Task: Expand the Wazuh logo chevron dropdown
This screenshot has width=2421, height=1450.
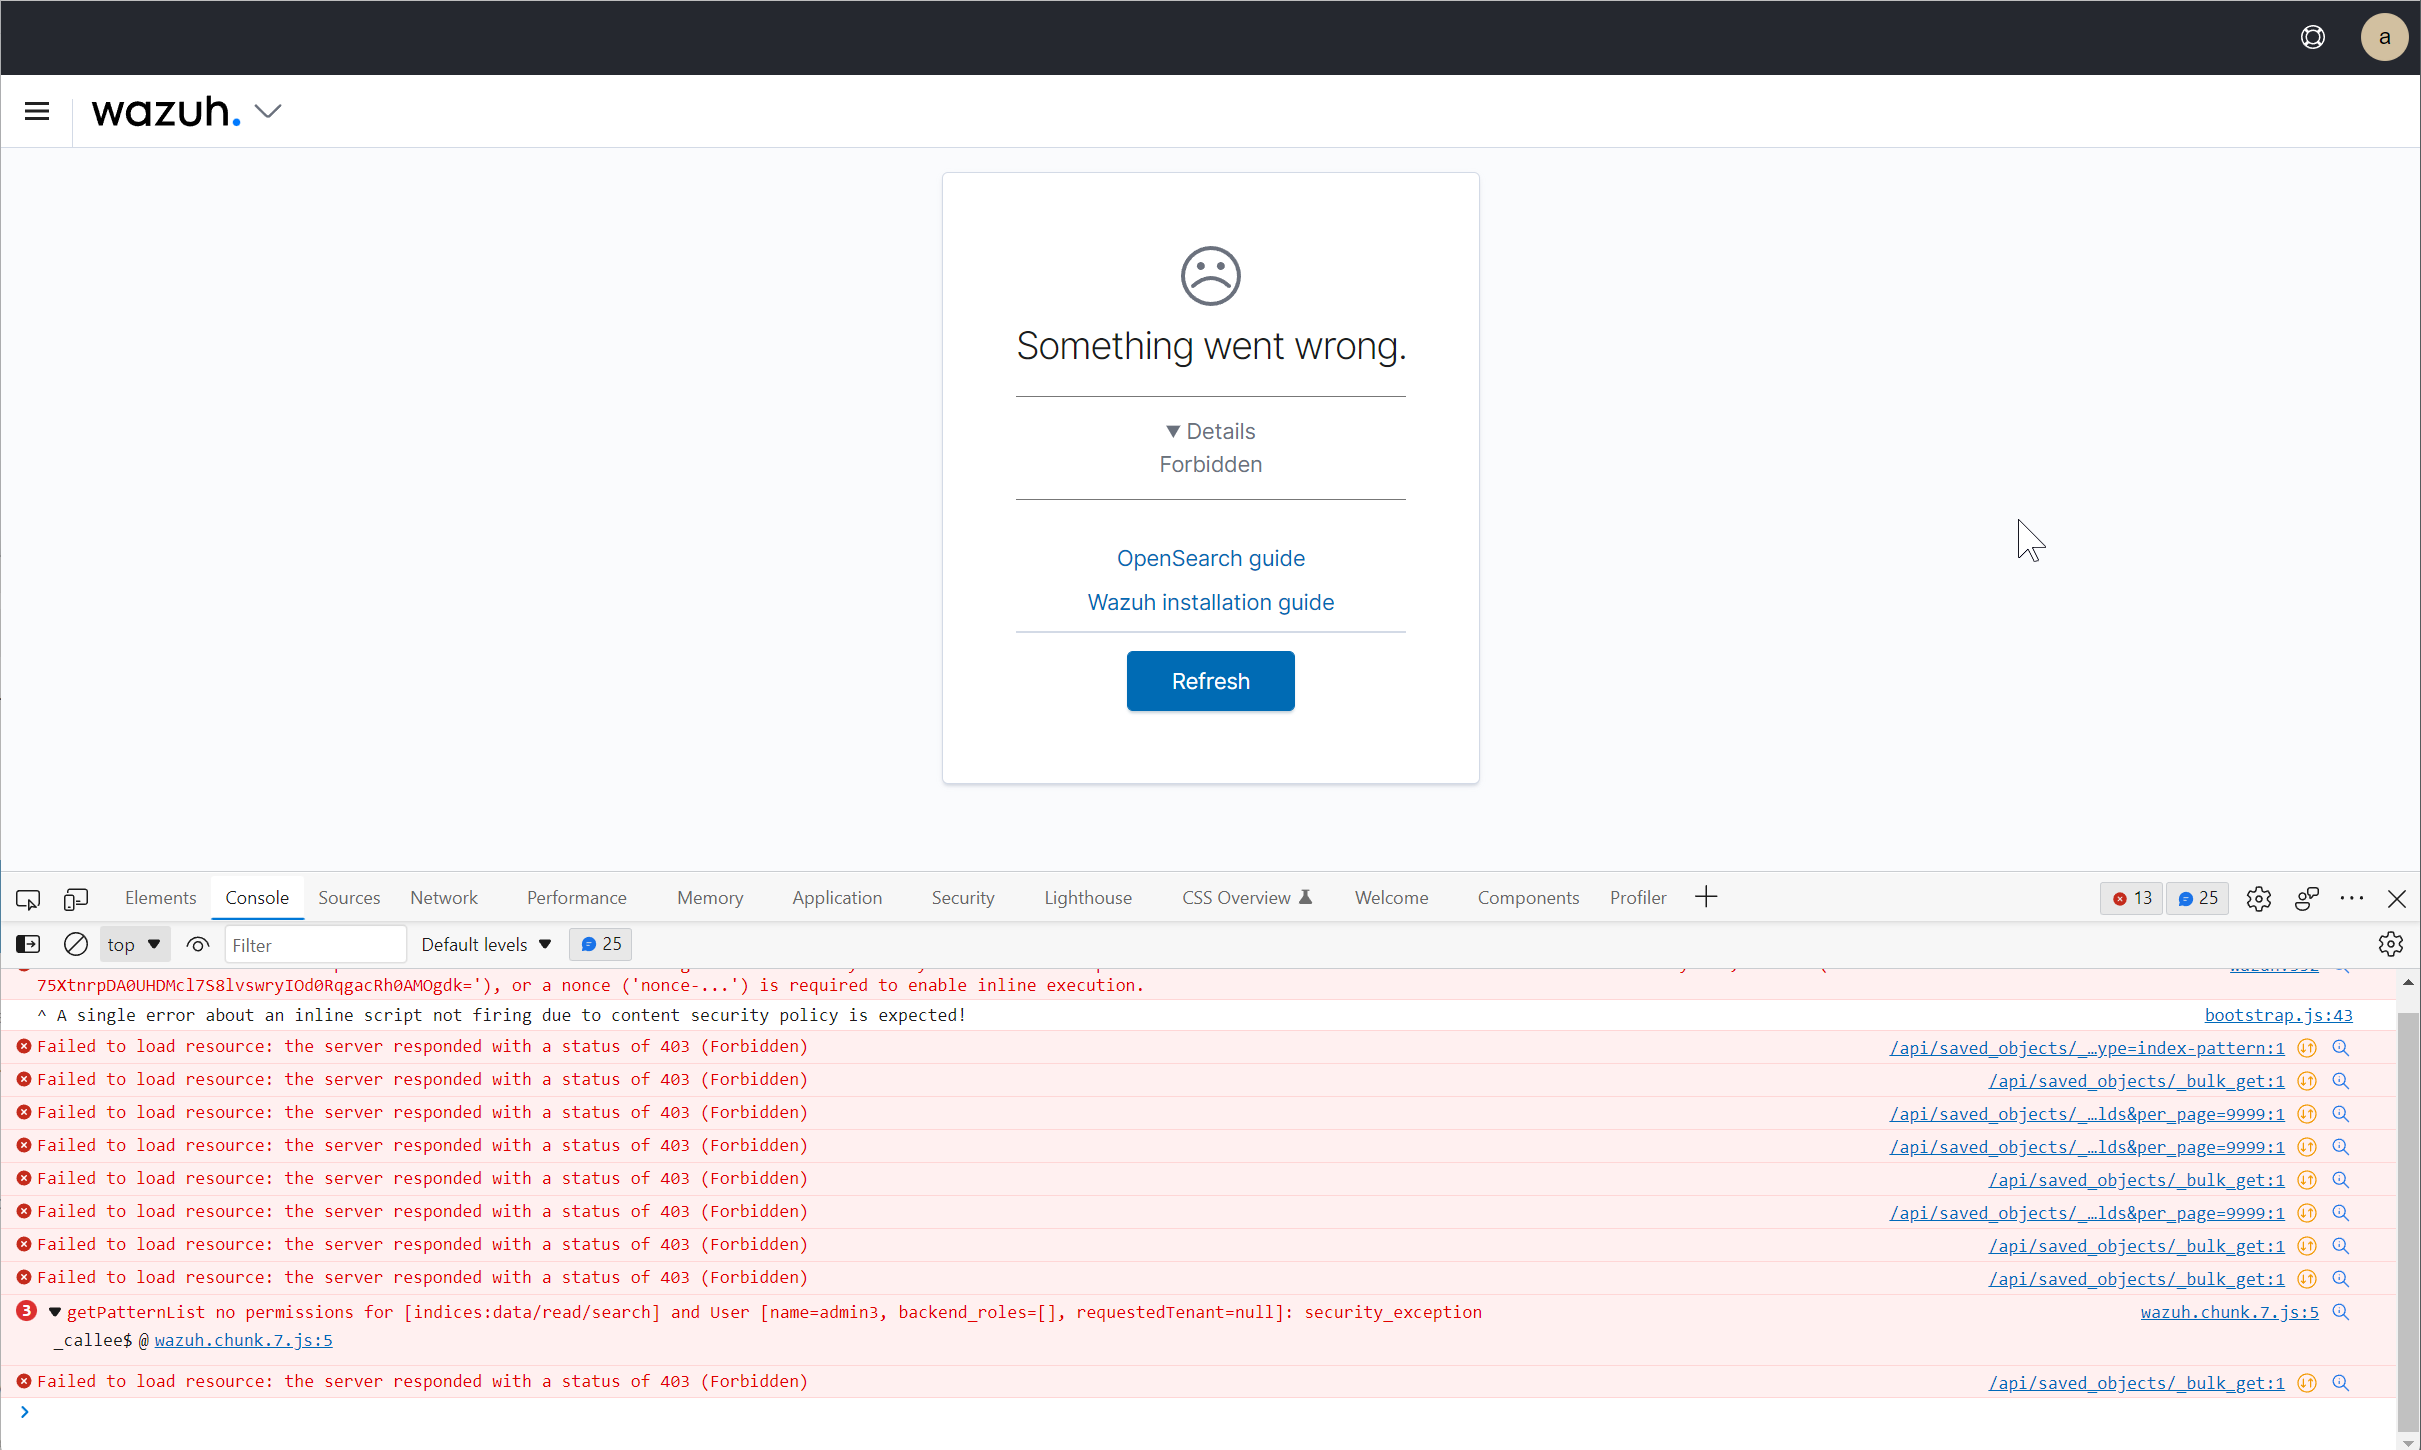Action: click(x=267, y=111)
